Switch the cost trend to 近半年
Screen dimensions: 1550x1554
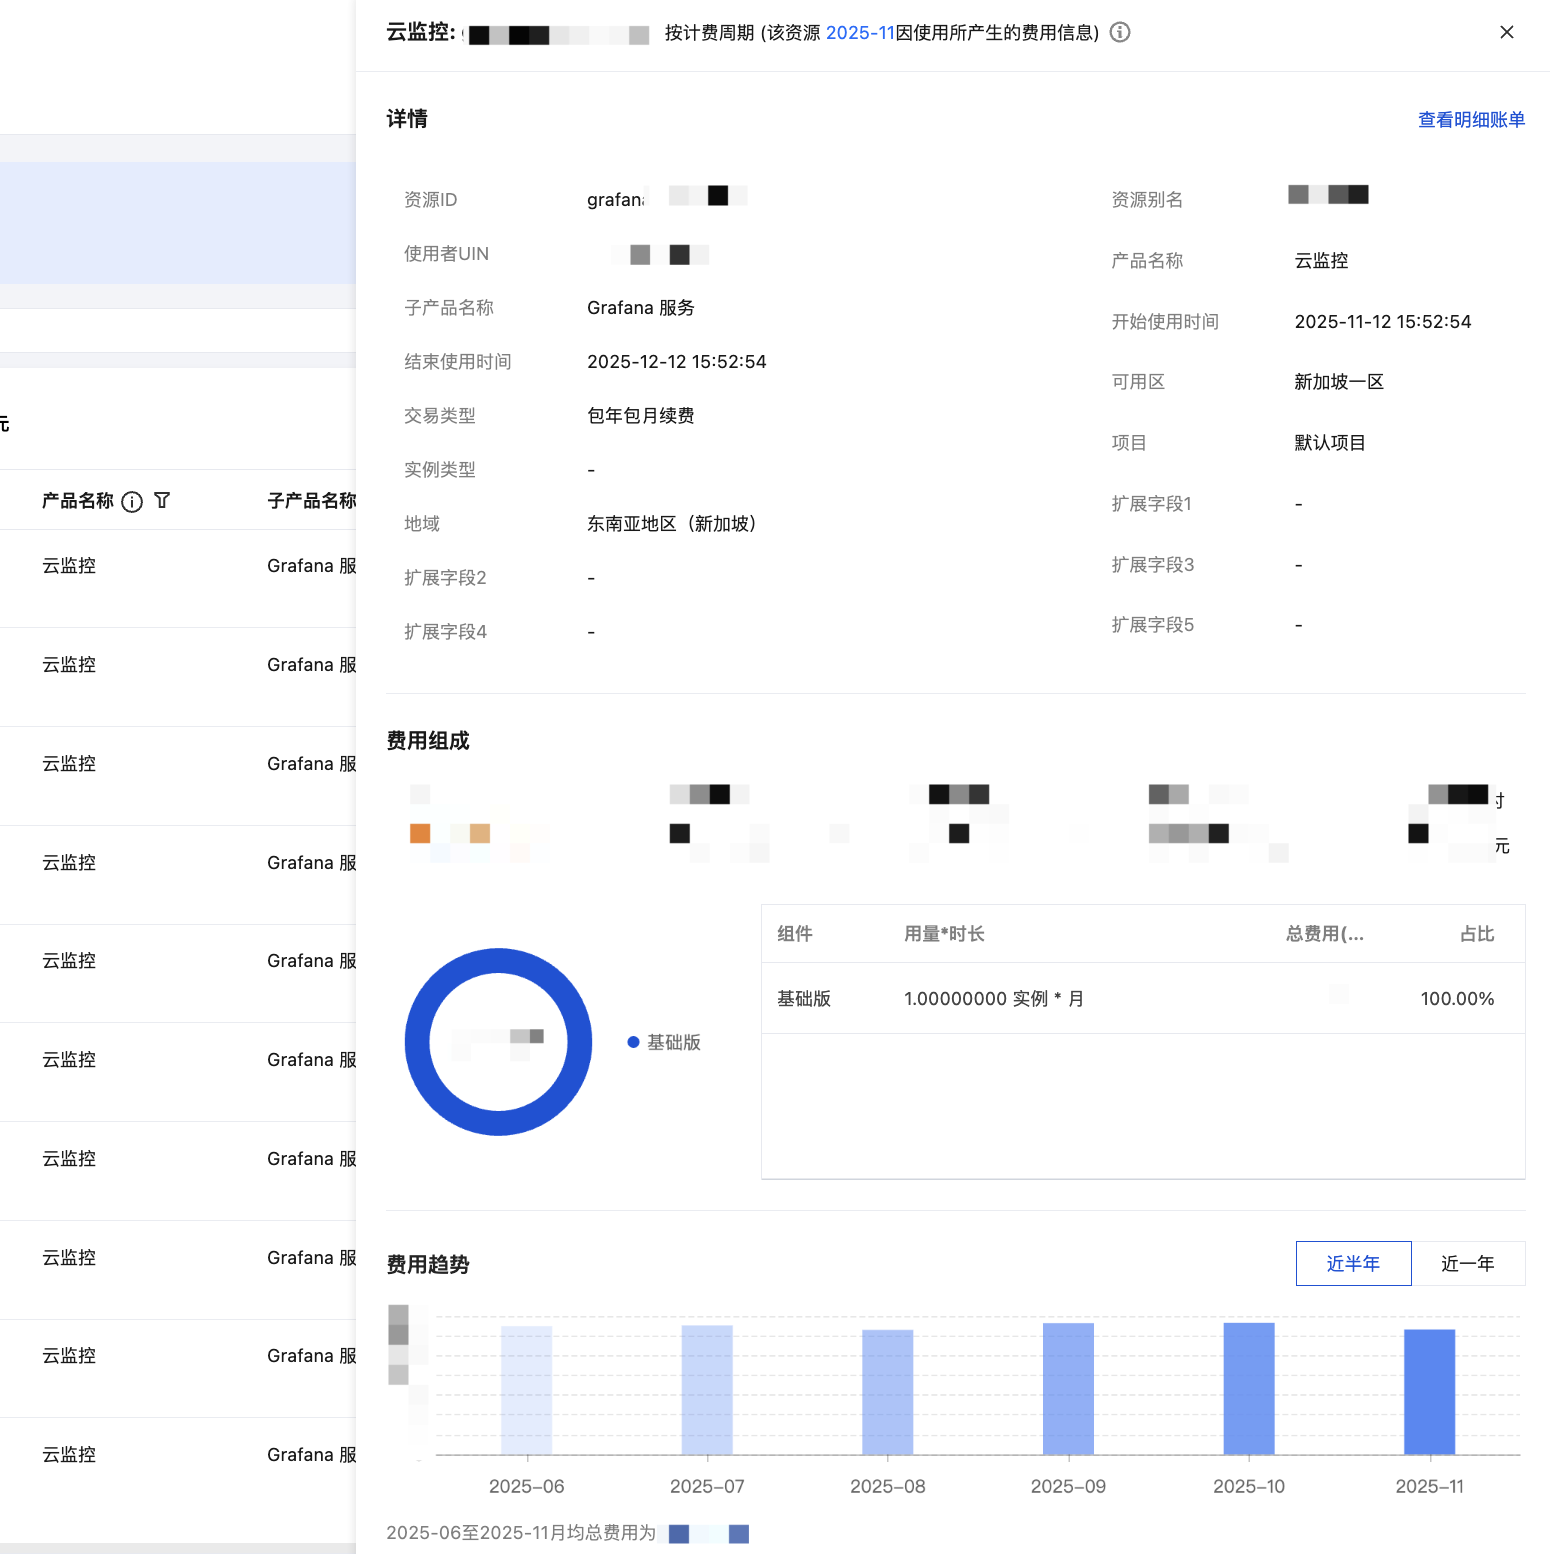(x=1353, y=1263)
